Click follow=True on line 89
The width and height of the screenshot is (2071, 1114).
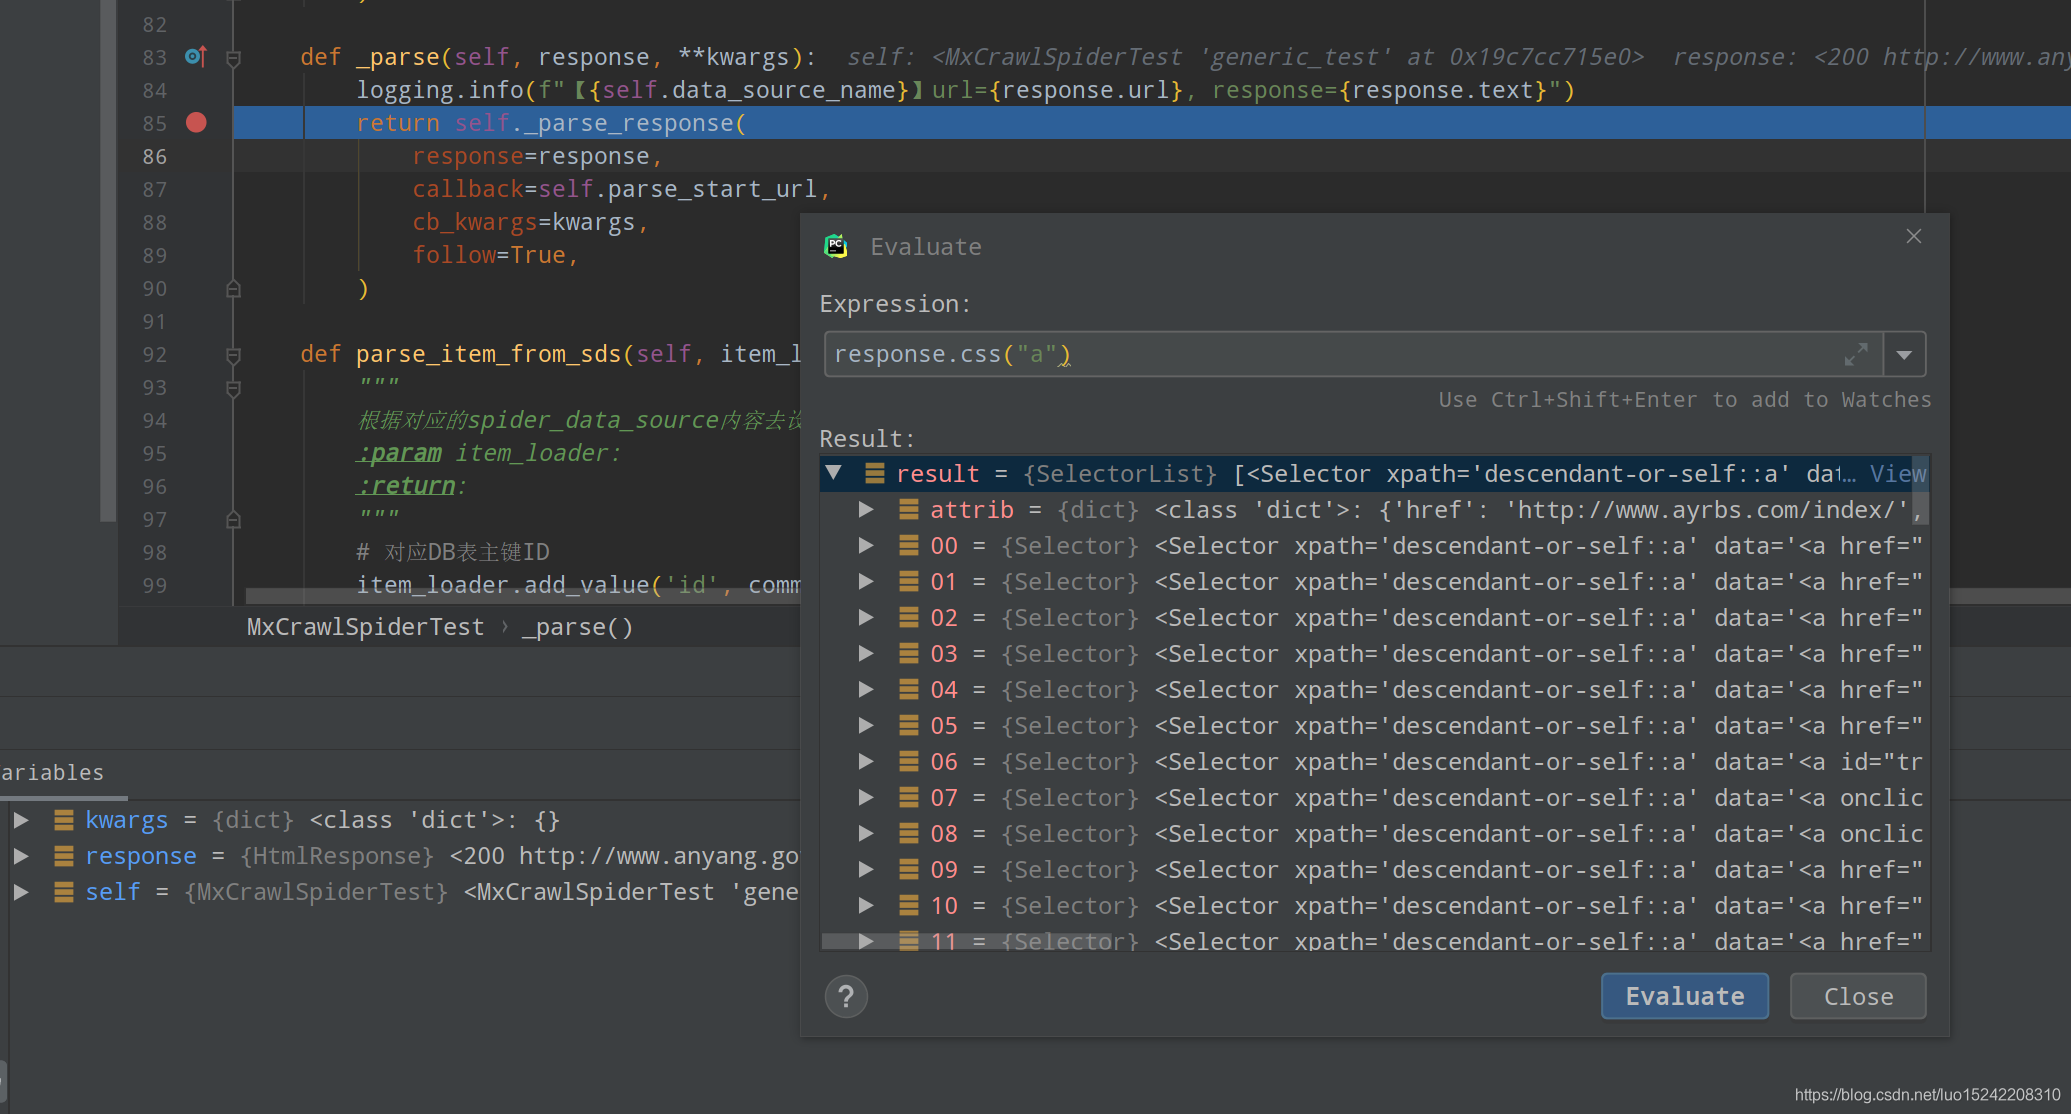pos(489,255)
